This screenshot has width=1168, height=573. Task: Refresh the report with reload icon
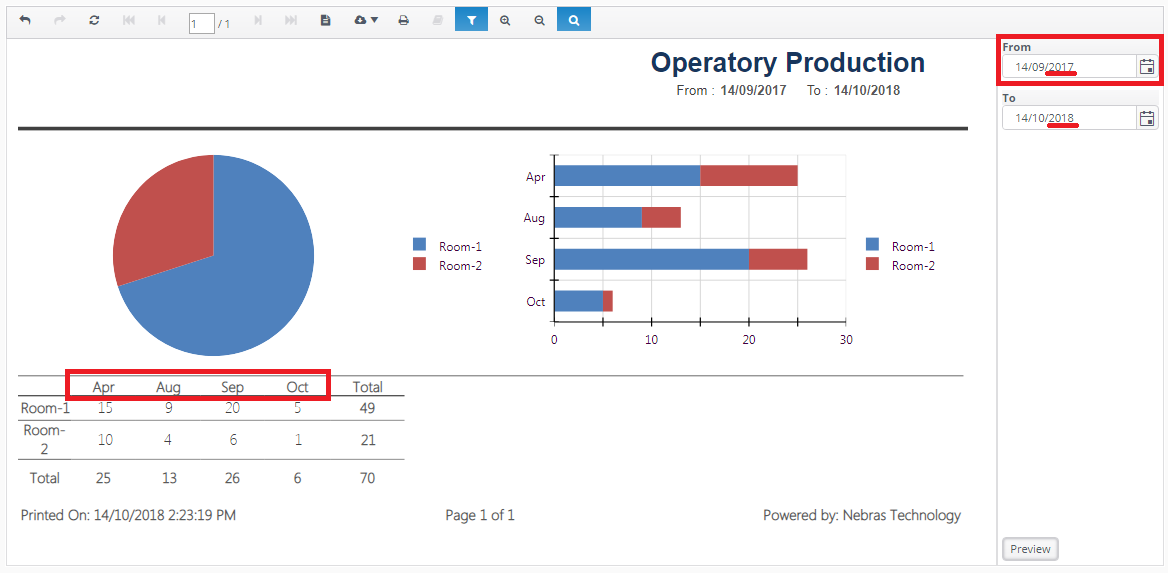click(94, 20)
